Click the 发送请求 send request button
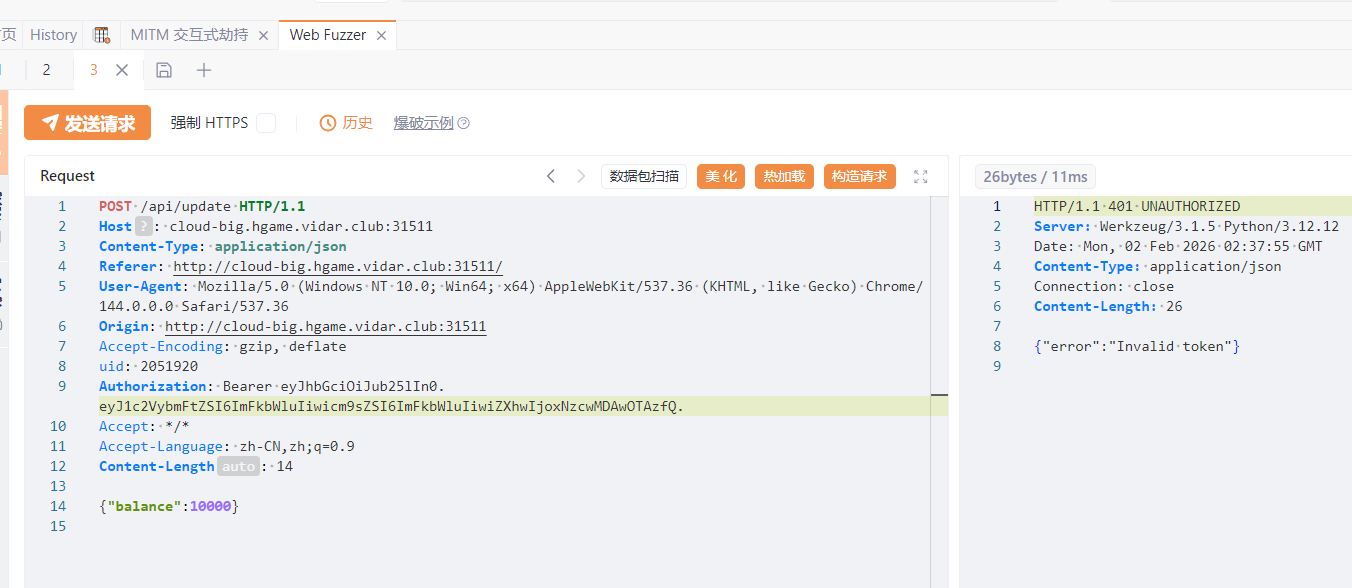Screen dimensions: 1352x588 pos(88,123)
